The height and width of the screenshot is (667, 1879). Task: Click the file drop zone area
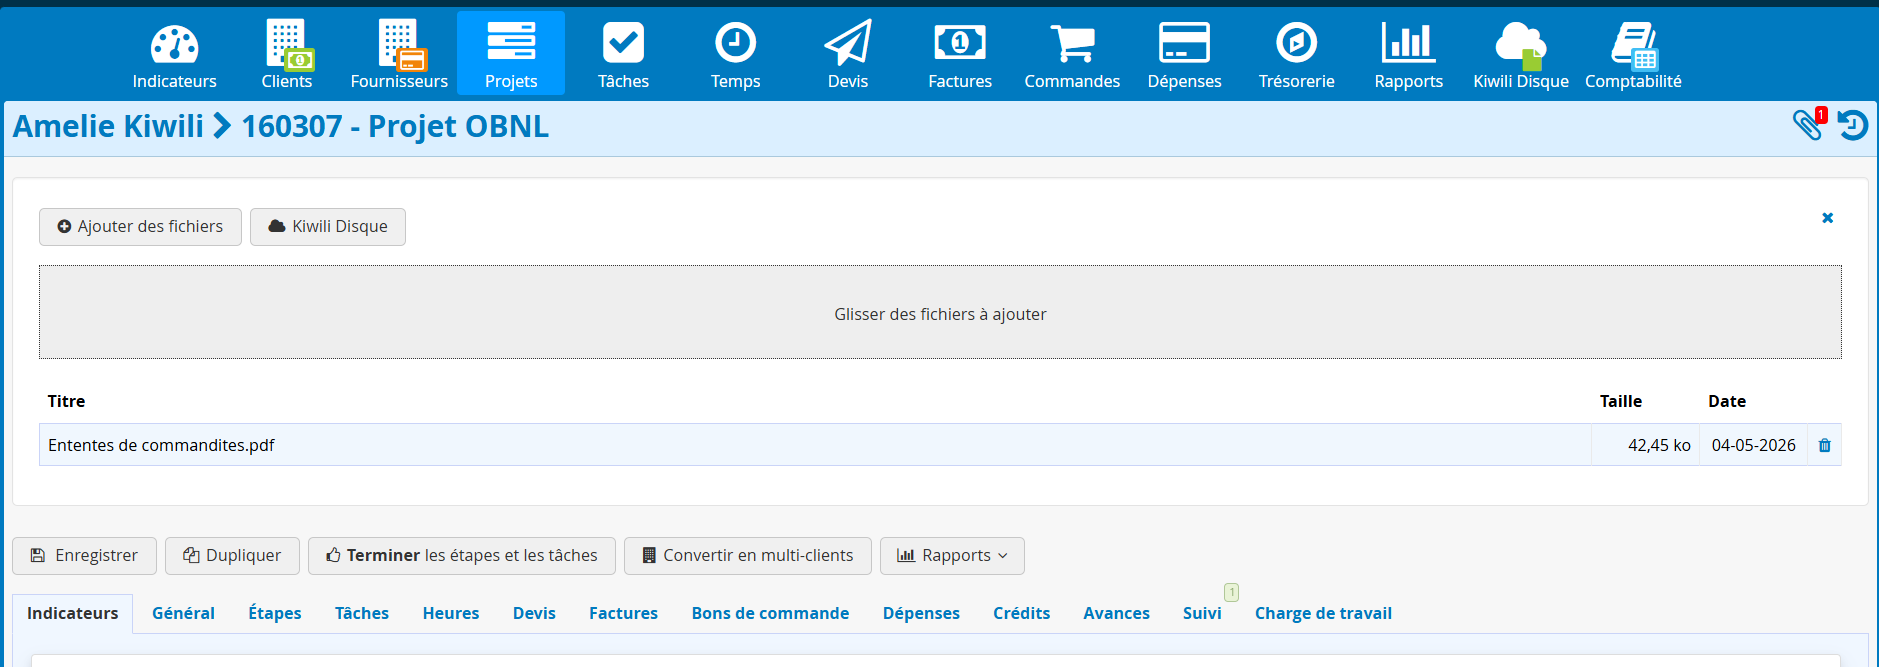tap(940, 312)
